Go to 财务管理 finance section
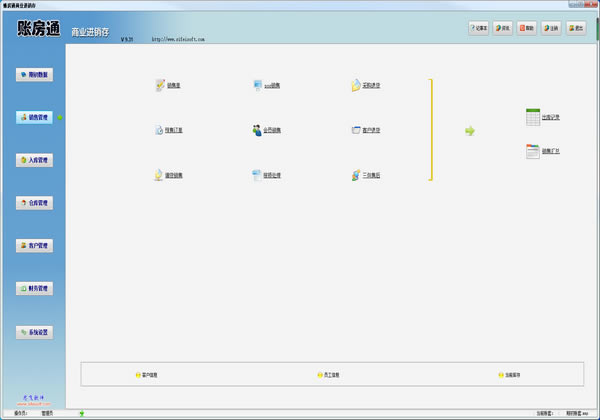Image resolution: width=600 pixels, height=420 pixels. (33, 288)
